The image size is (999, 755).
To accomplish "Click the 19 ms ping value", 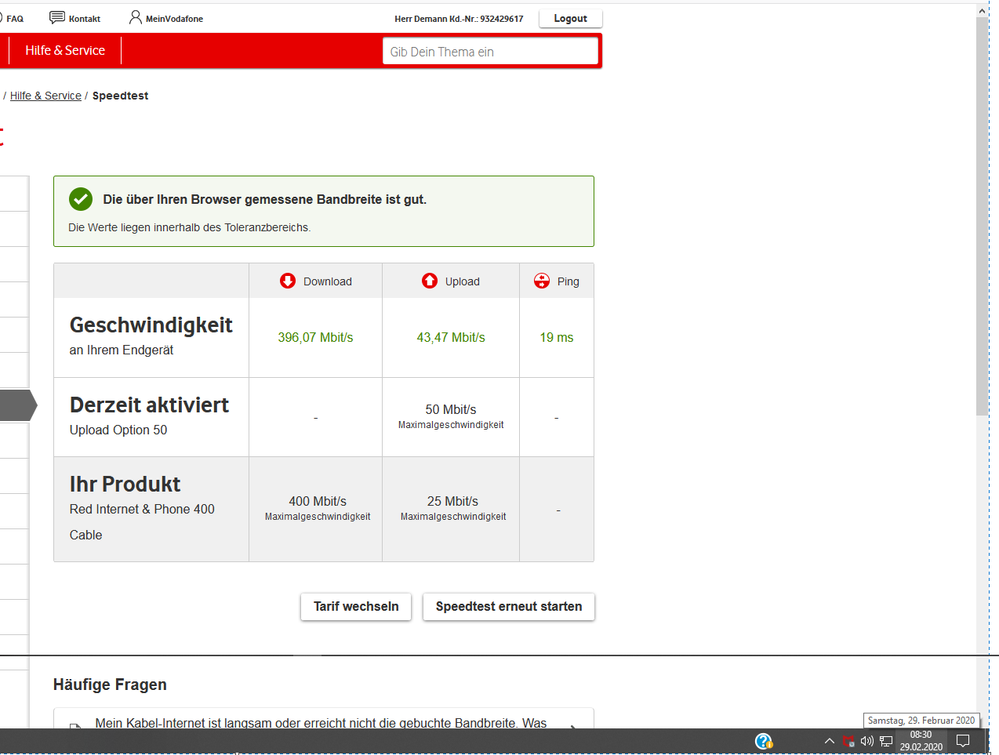I will pos(557,338).
